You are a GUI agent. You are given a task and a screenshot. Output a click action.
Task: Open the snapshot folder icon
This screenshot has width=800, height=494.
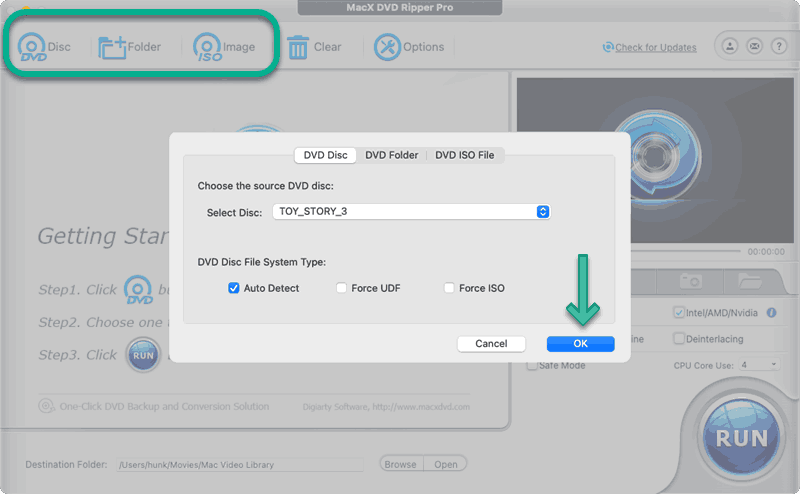click(749, 281)
